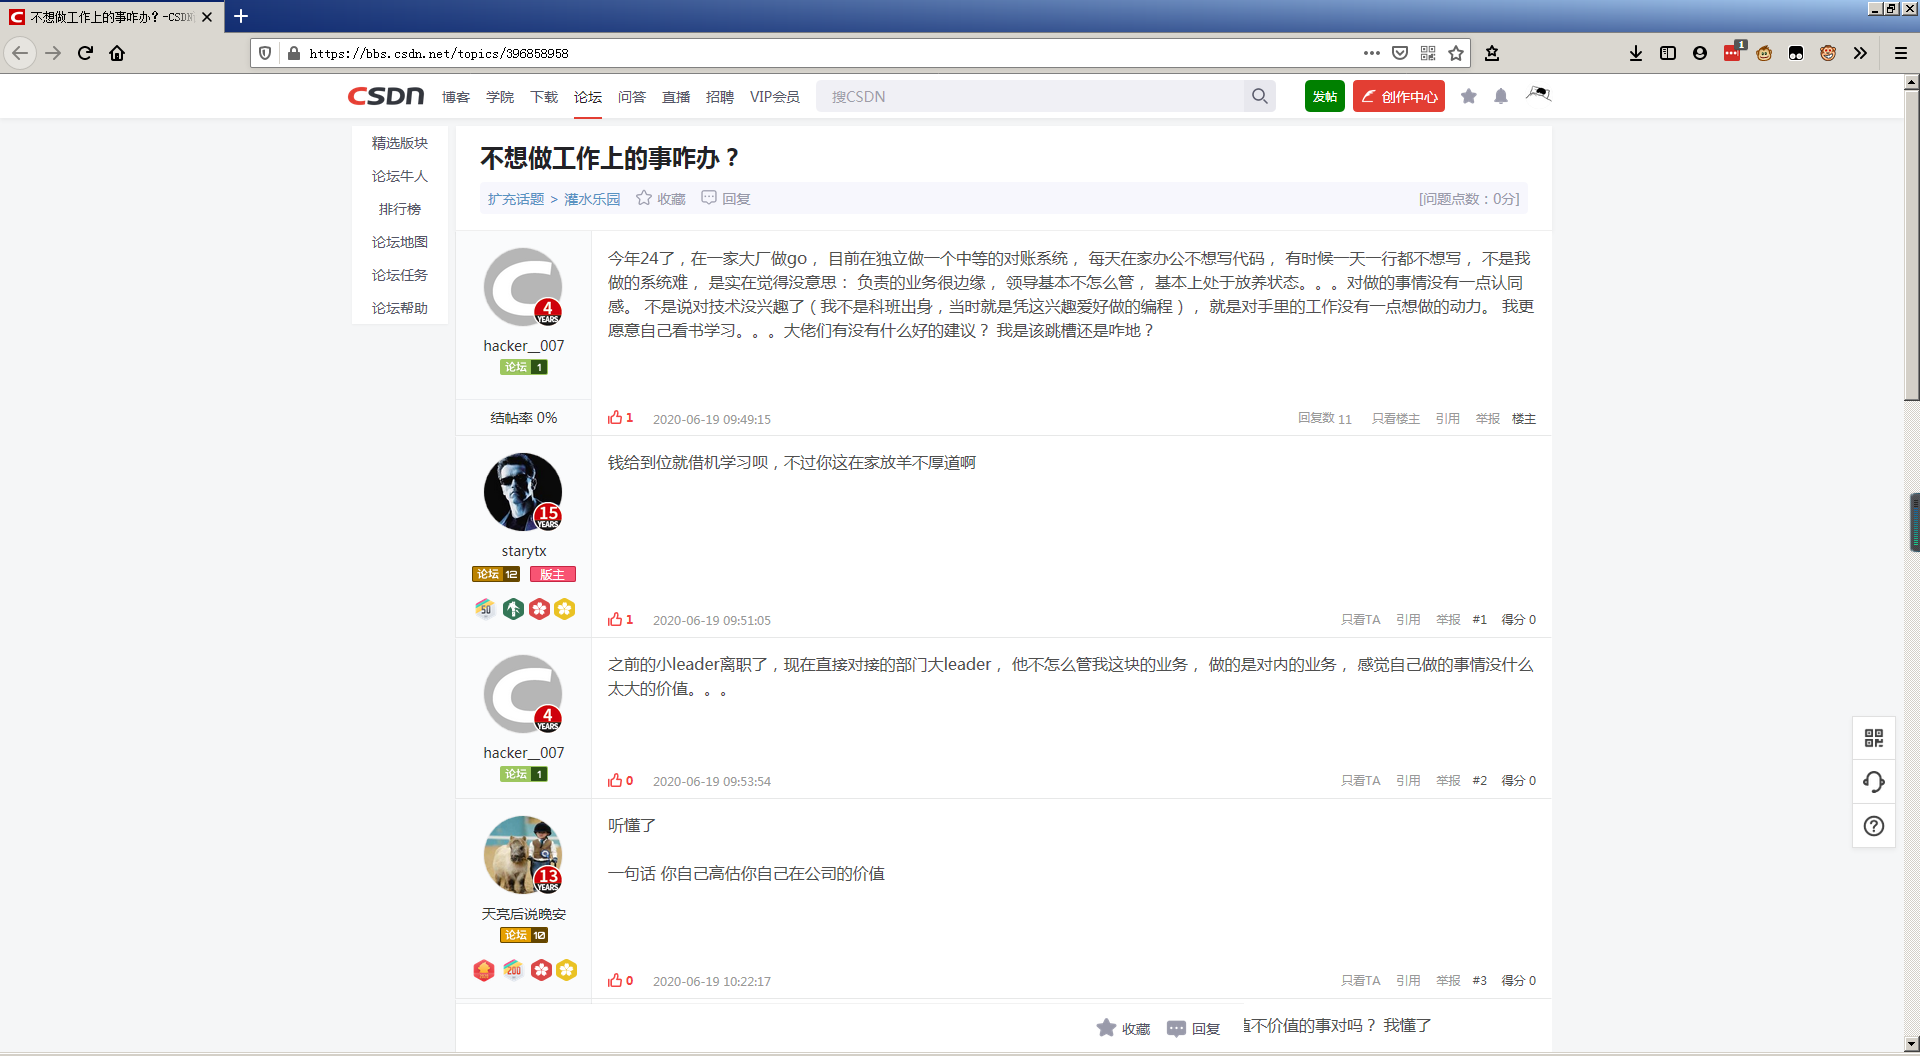Image resolution: width=1920 pixels, height=1056 pixels.
Task: Run a search with the magnifier icon
Action: click(x=1259, y=96)
